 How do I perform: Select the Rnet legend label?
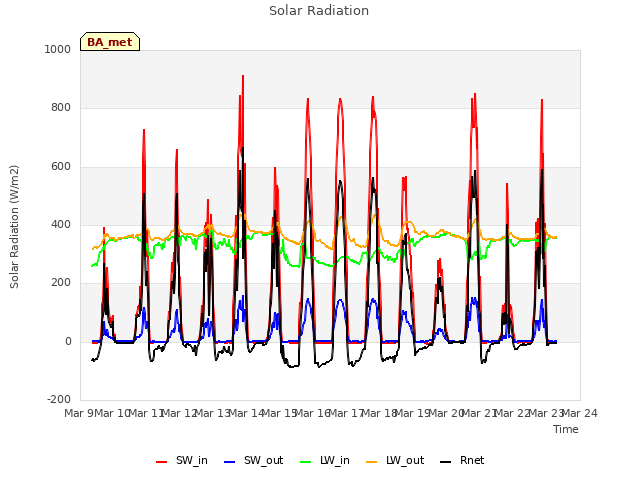tap(472, 460)
